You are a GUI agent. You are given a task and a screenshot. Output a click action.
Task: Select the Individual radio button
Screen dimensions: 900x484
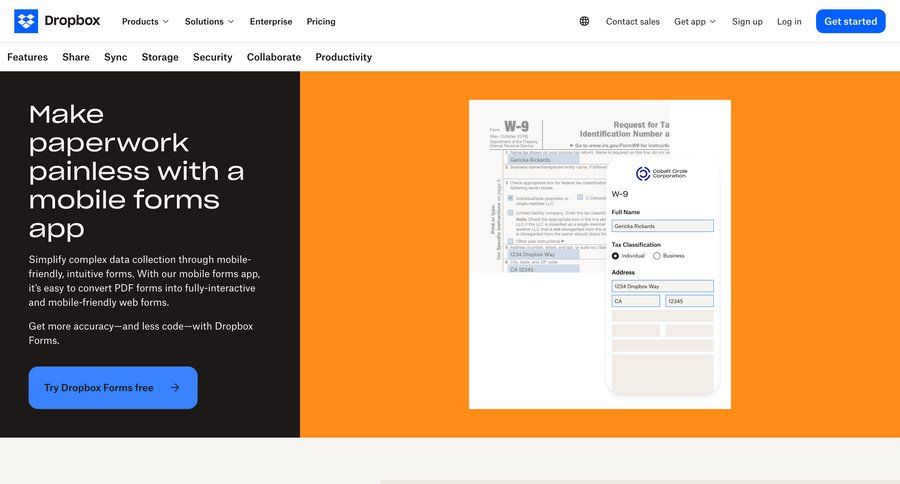(615, 256)
